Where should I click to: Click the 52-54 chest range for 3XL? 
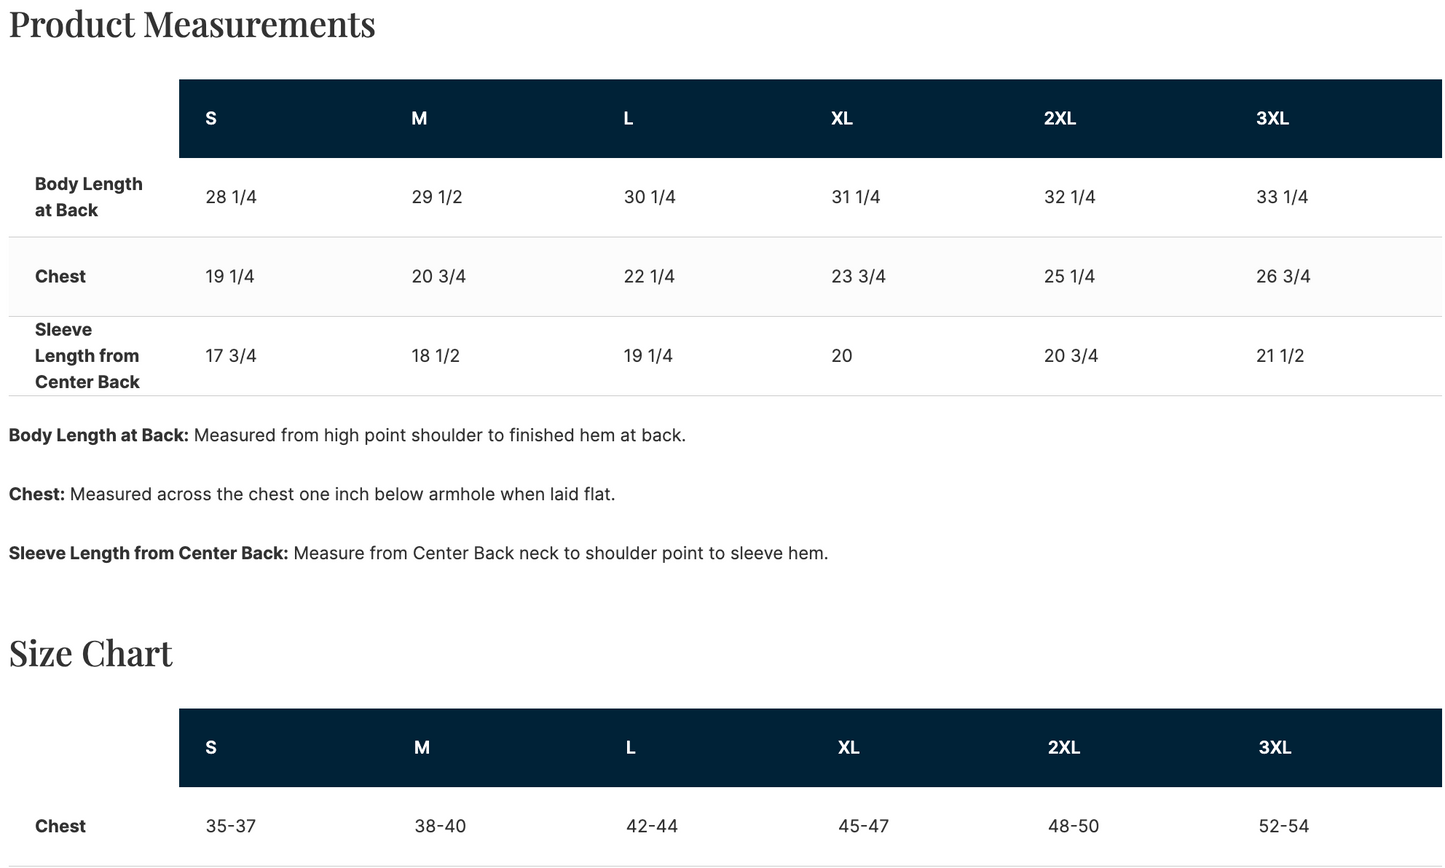point(1284,826)
